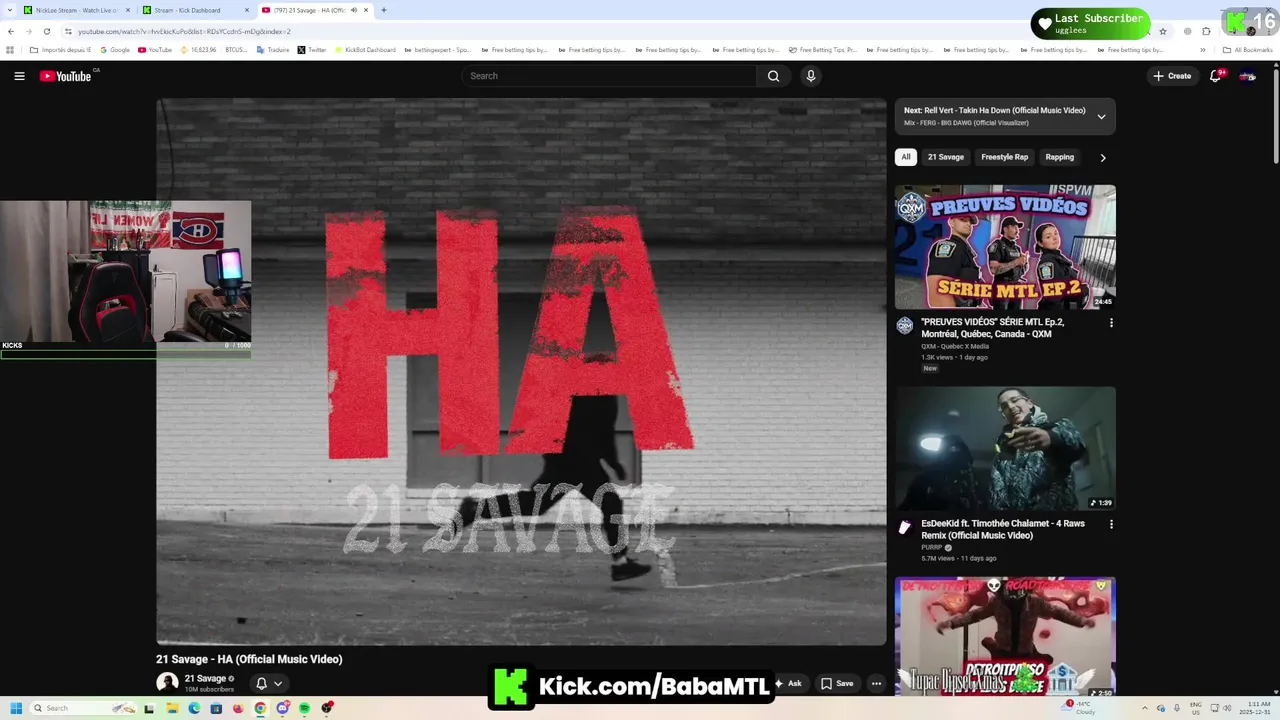The height and width of the screenshot is (720, 1280).
Task: Click the PREUVES VIDÉOS SÉRIE MTL title
Action: pyautogui.click(x=993, y=328)
